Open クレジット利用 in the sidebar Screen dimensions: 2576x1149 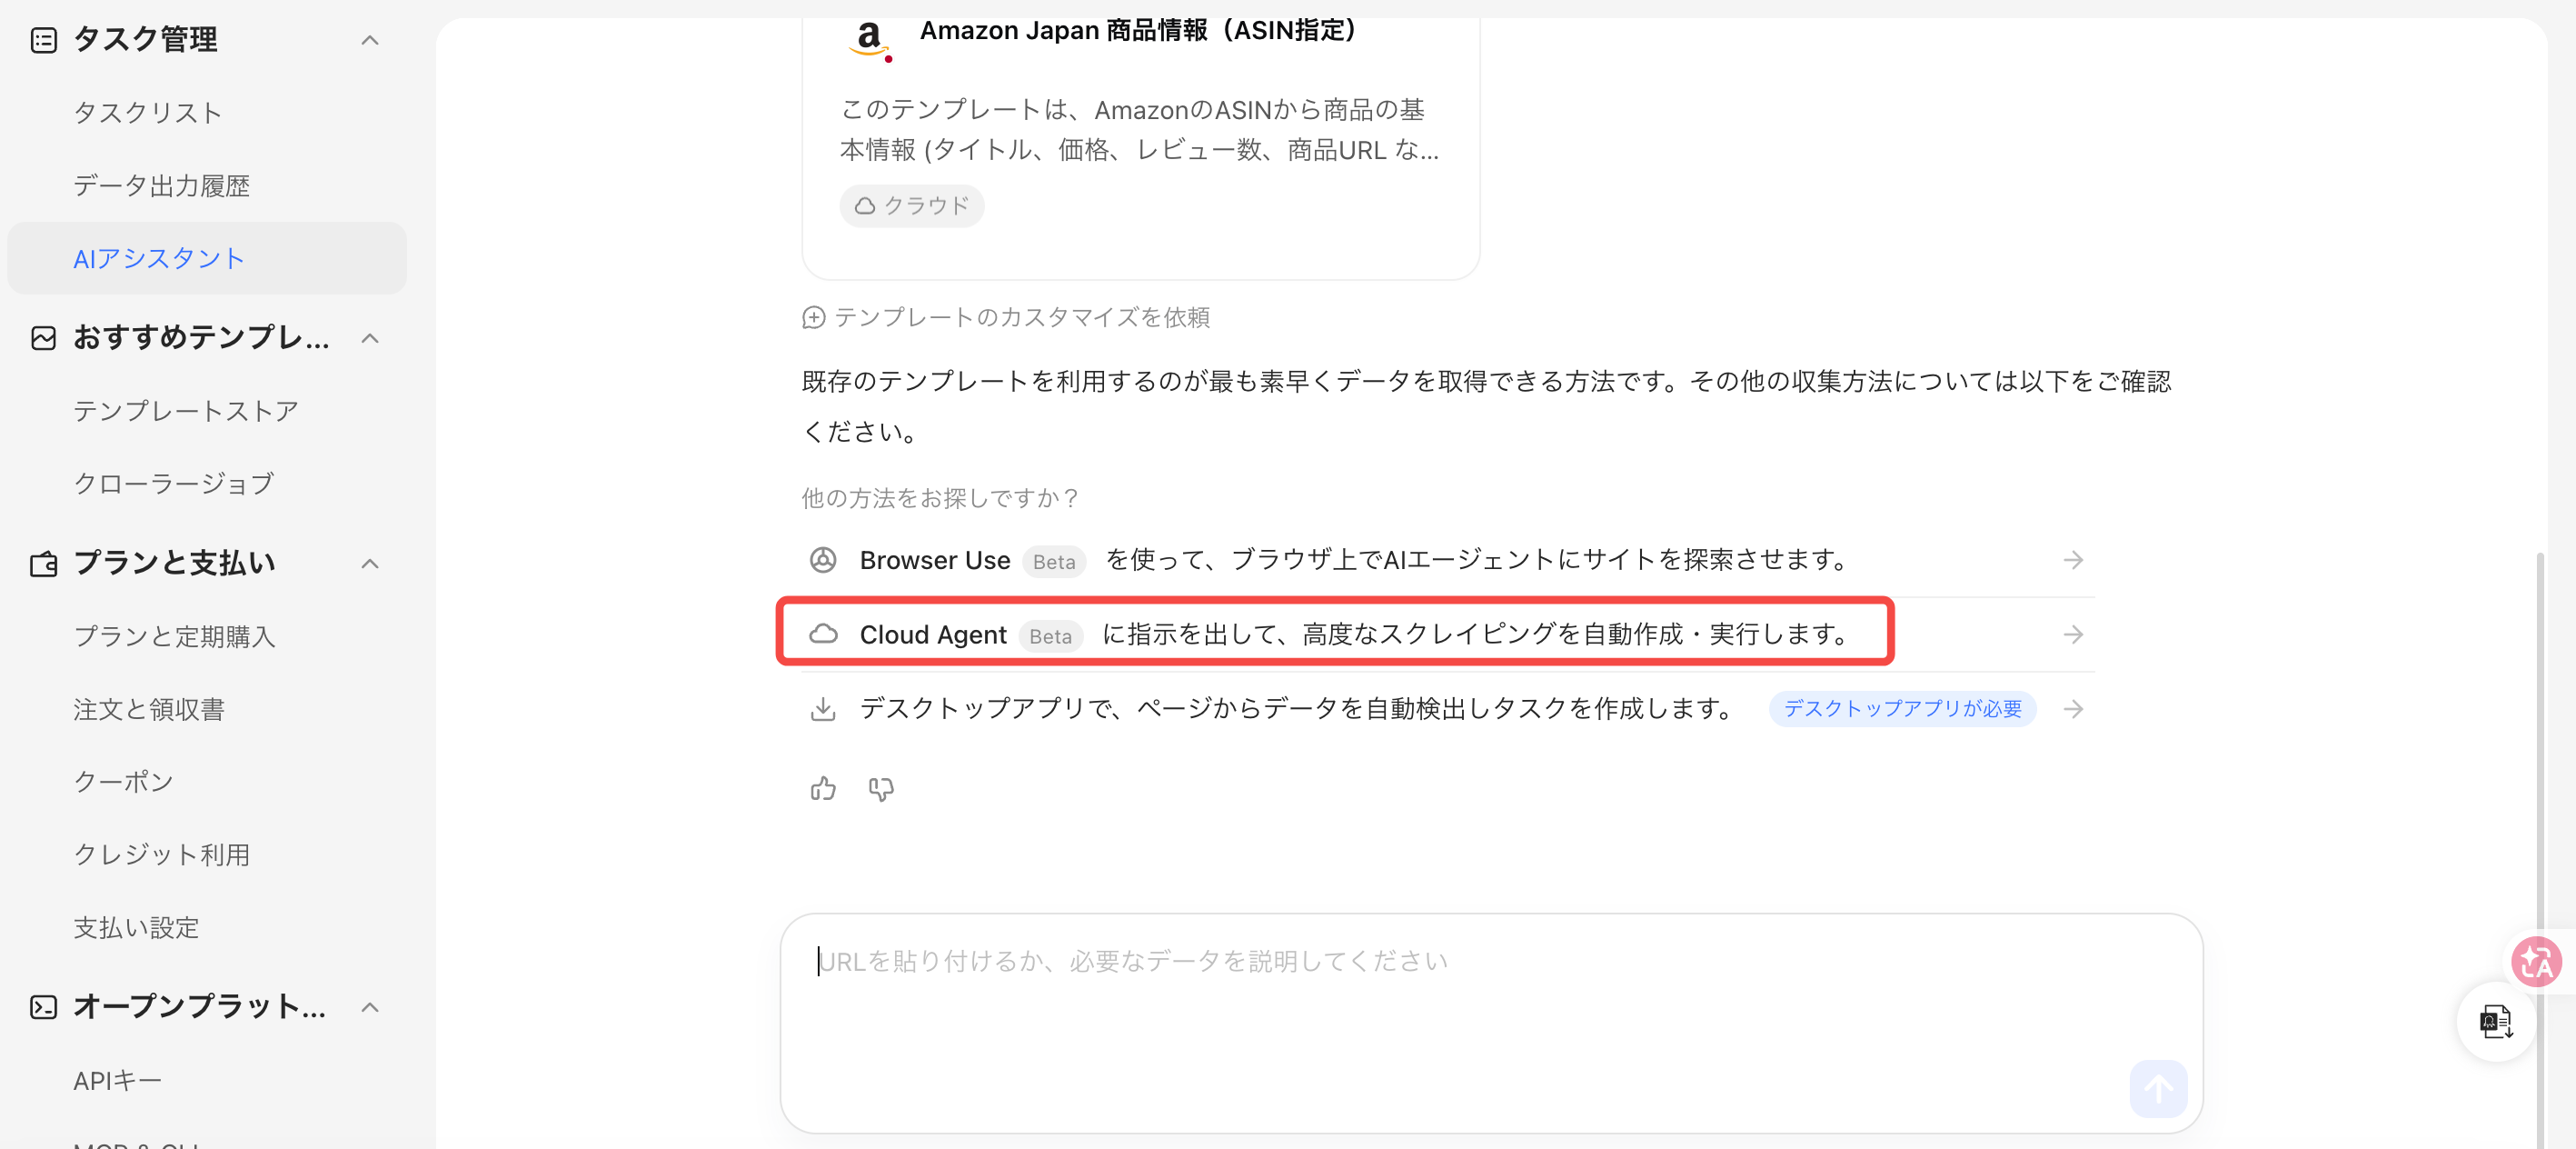[x=161, y=855]
